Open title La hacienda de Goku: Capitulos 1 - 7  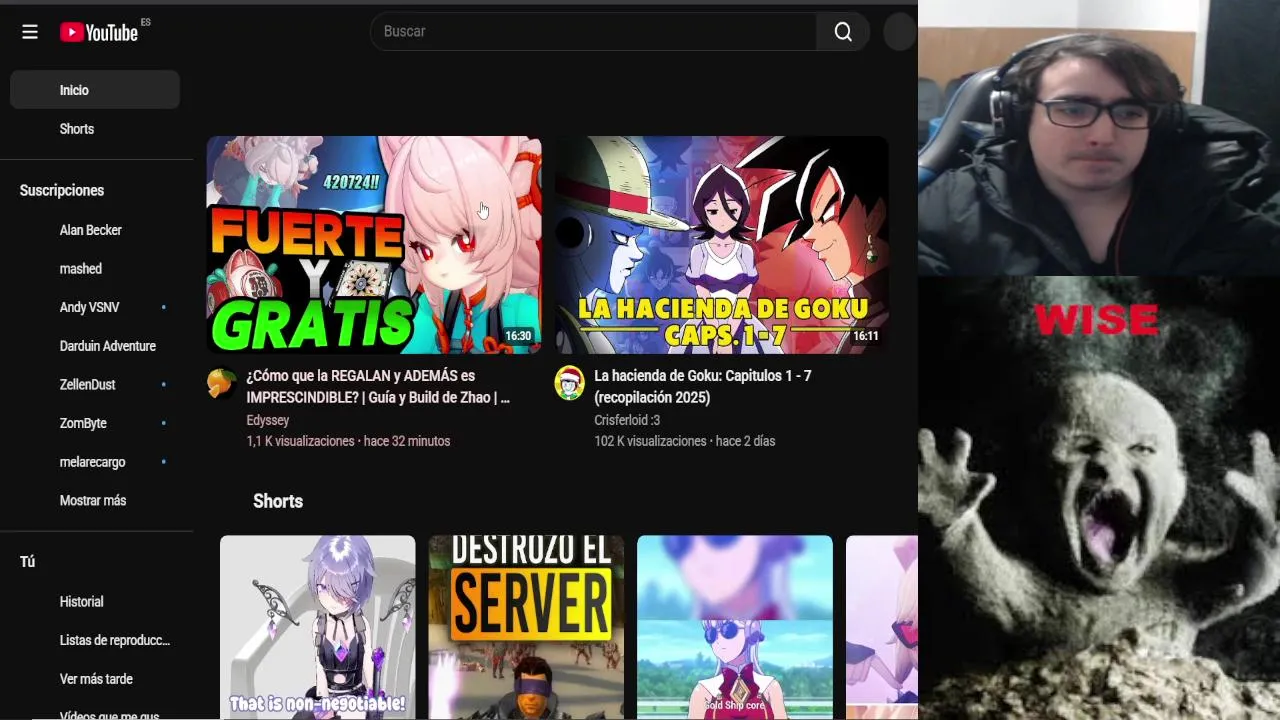pos(703,386)
